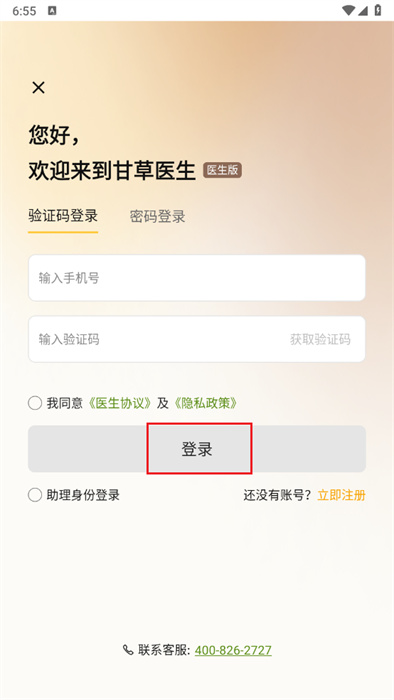The width and height of the screenshot is (394, 700).
Task: Tap 获取验证码 to request a code
Action: point(320,339)
